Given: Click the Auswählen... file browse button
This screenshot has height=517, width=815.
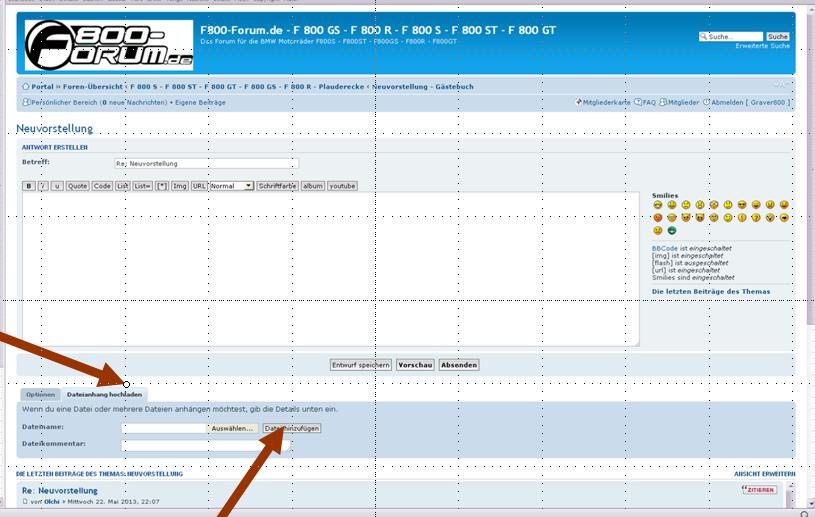Looking at the screenshot, I should tap(233, 428).
